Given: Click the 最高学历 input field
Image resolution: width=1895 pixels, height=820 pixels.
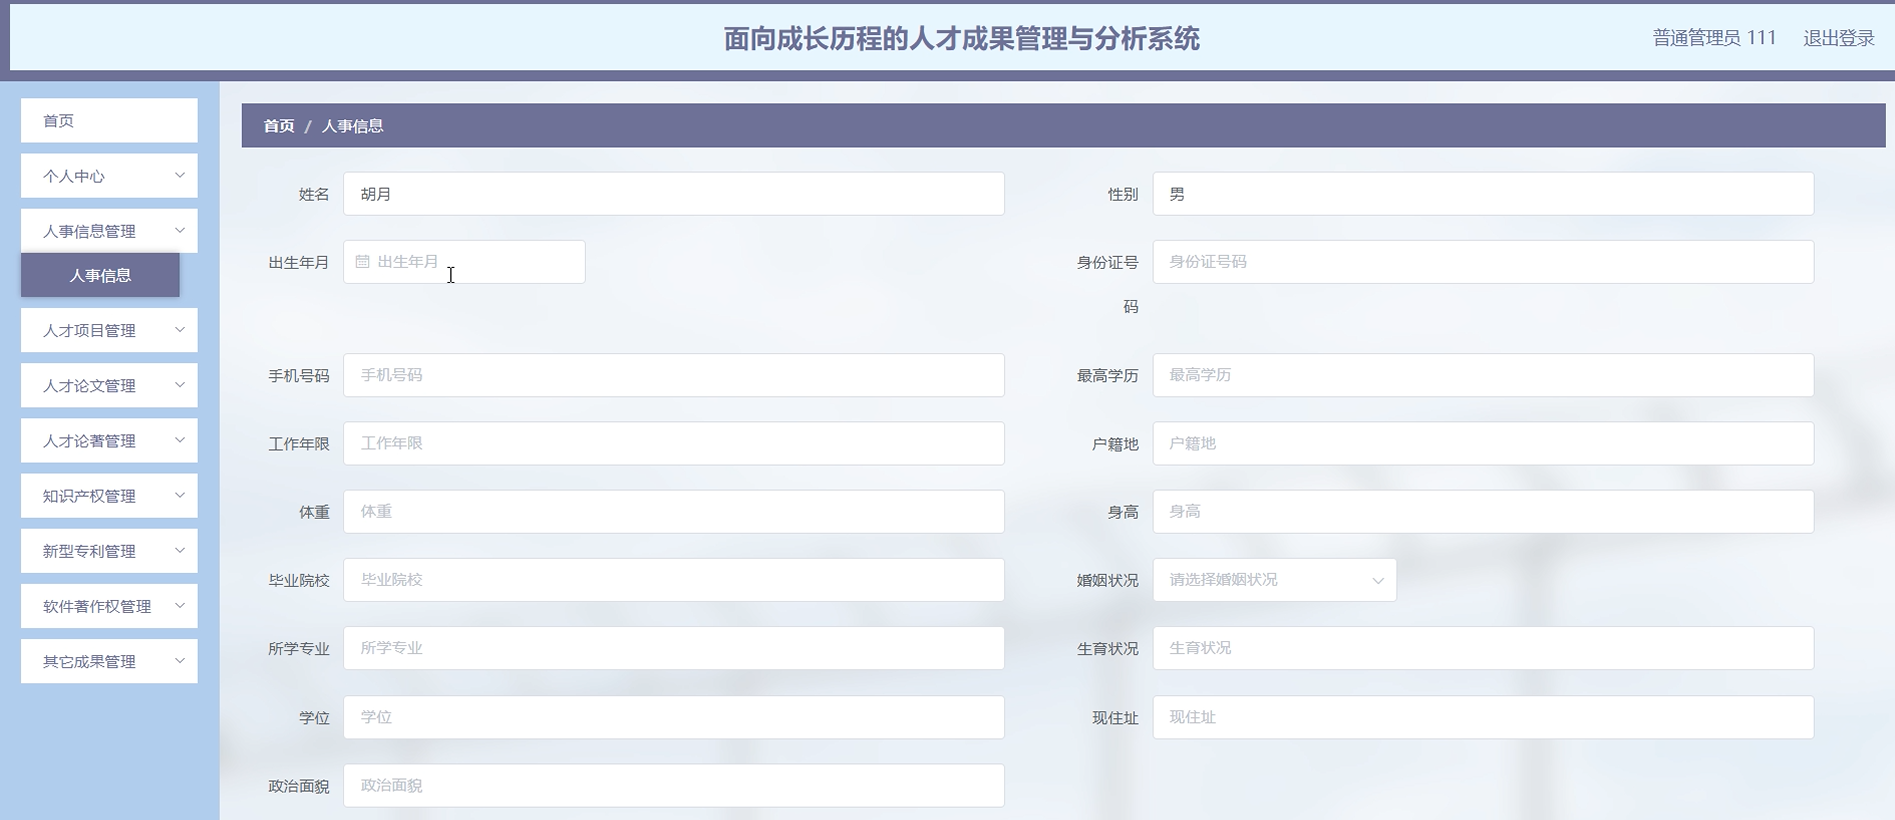Looking at the screenshot, I should (1483, 375).
